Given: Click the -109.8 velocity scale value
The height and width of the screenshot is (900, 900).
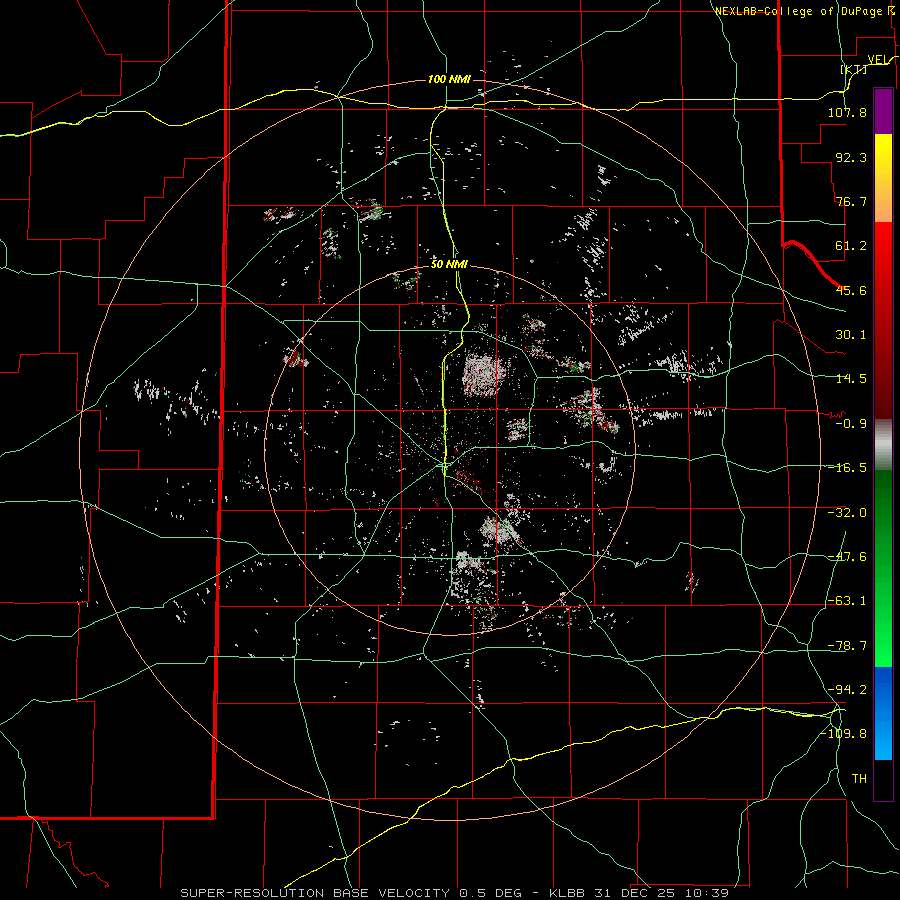Looking at the screenshot, I should (x=843, y=734).
